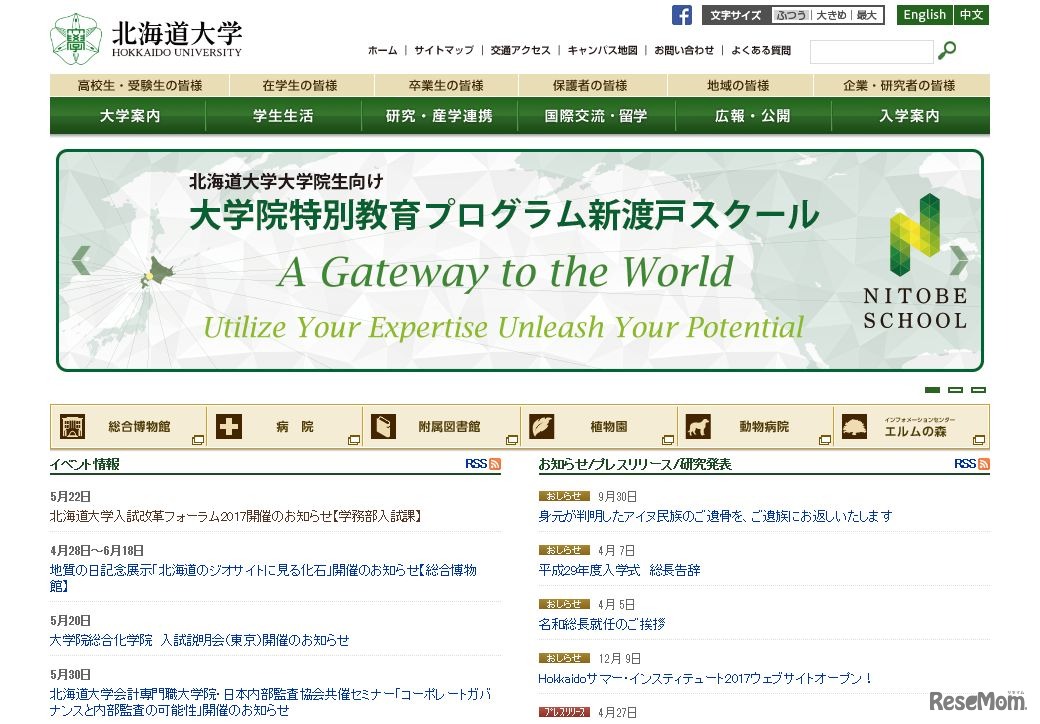This screenshot has width=1040, height=724.
Task: Open 国際交流・留学 main menu
Action: [596, 116]
